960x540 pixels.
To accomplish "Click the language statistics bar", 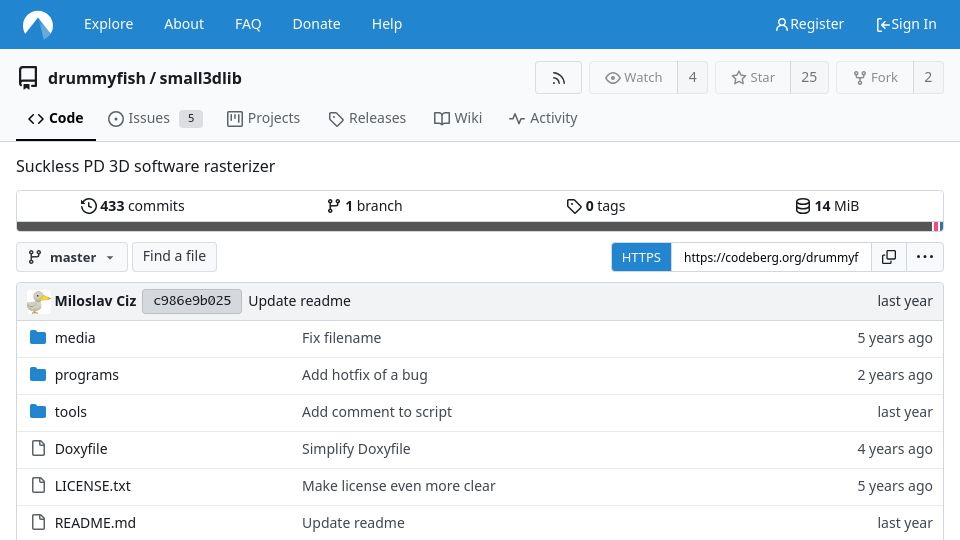I will [x=480, y=227].
